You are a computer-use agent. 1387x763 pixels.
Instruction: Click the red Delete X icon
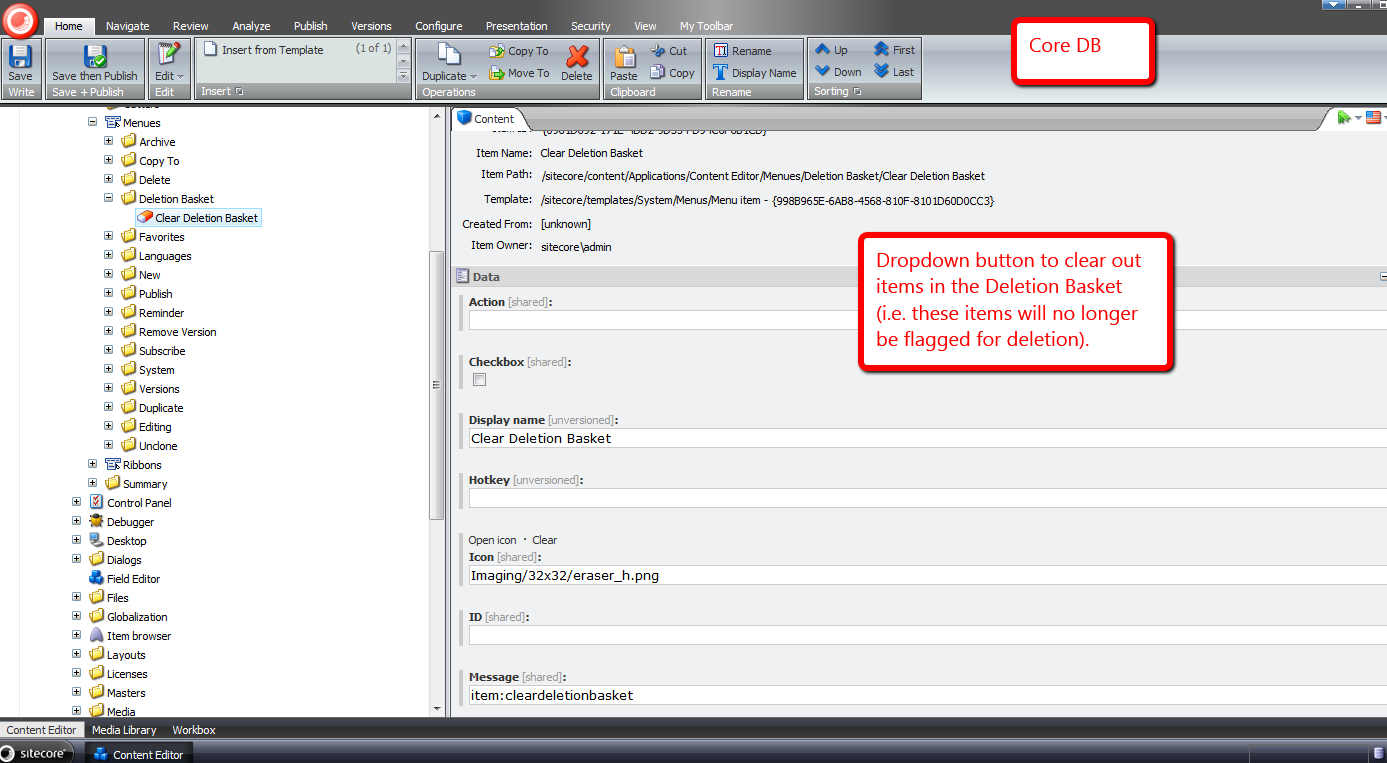577,57
